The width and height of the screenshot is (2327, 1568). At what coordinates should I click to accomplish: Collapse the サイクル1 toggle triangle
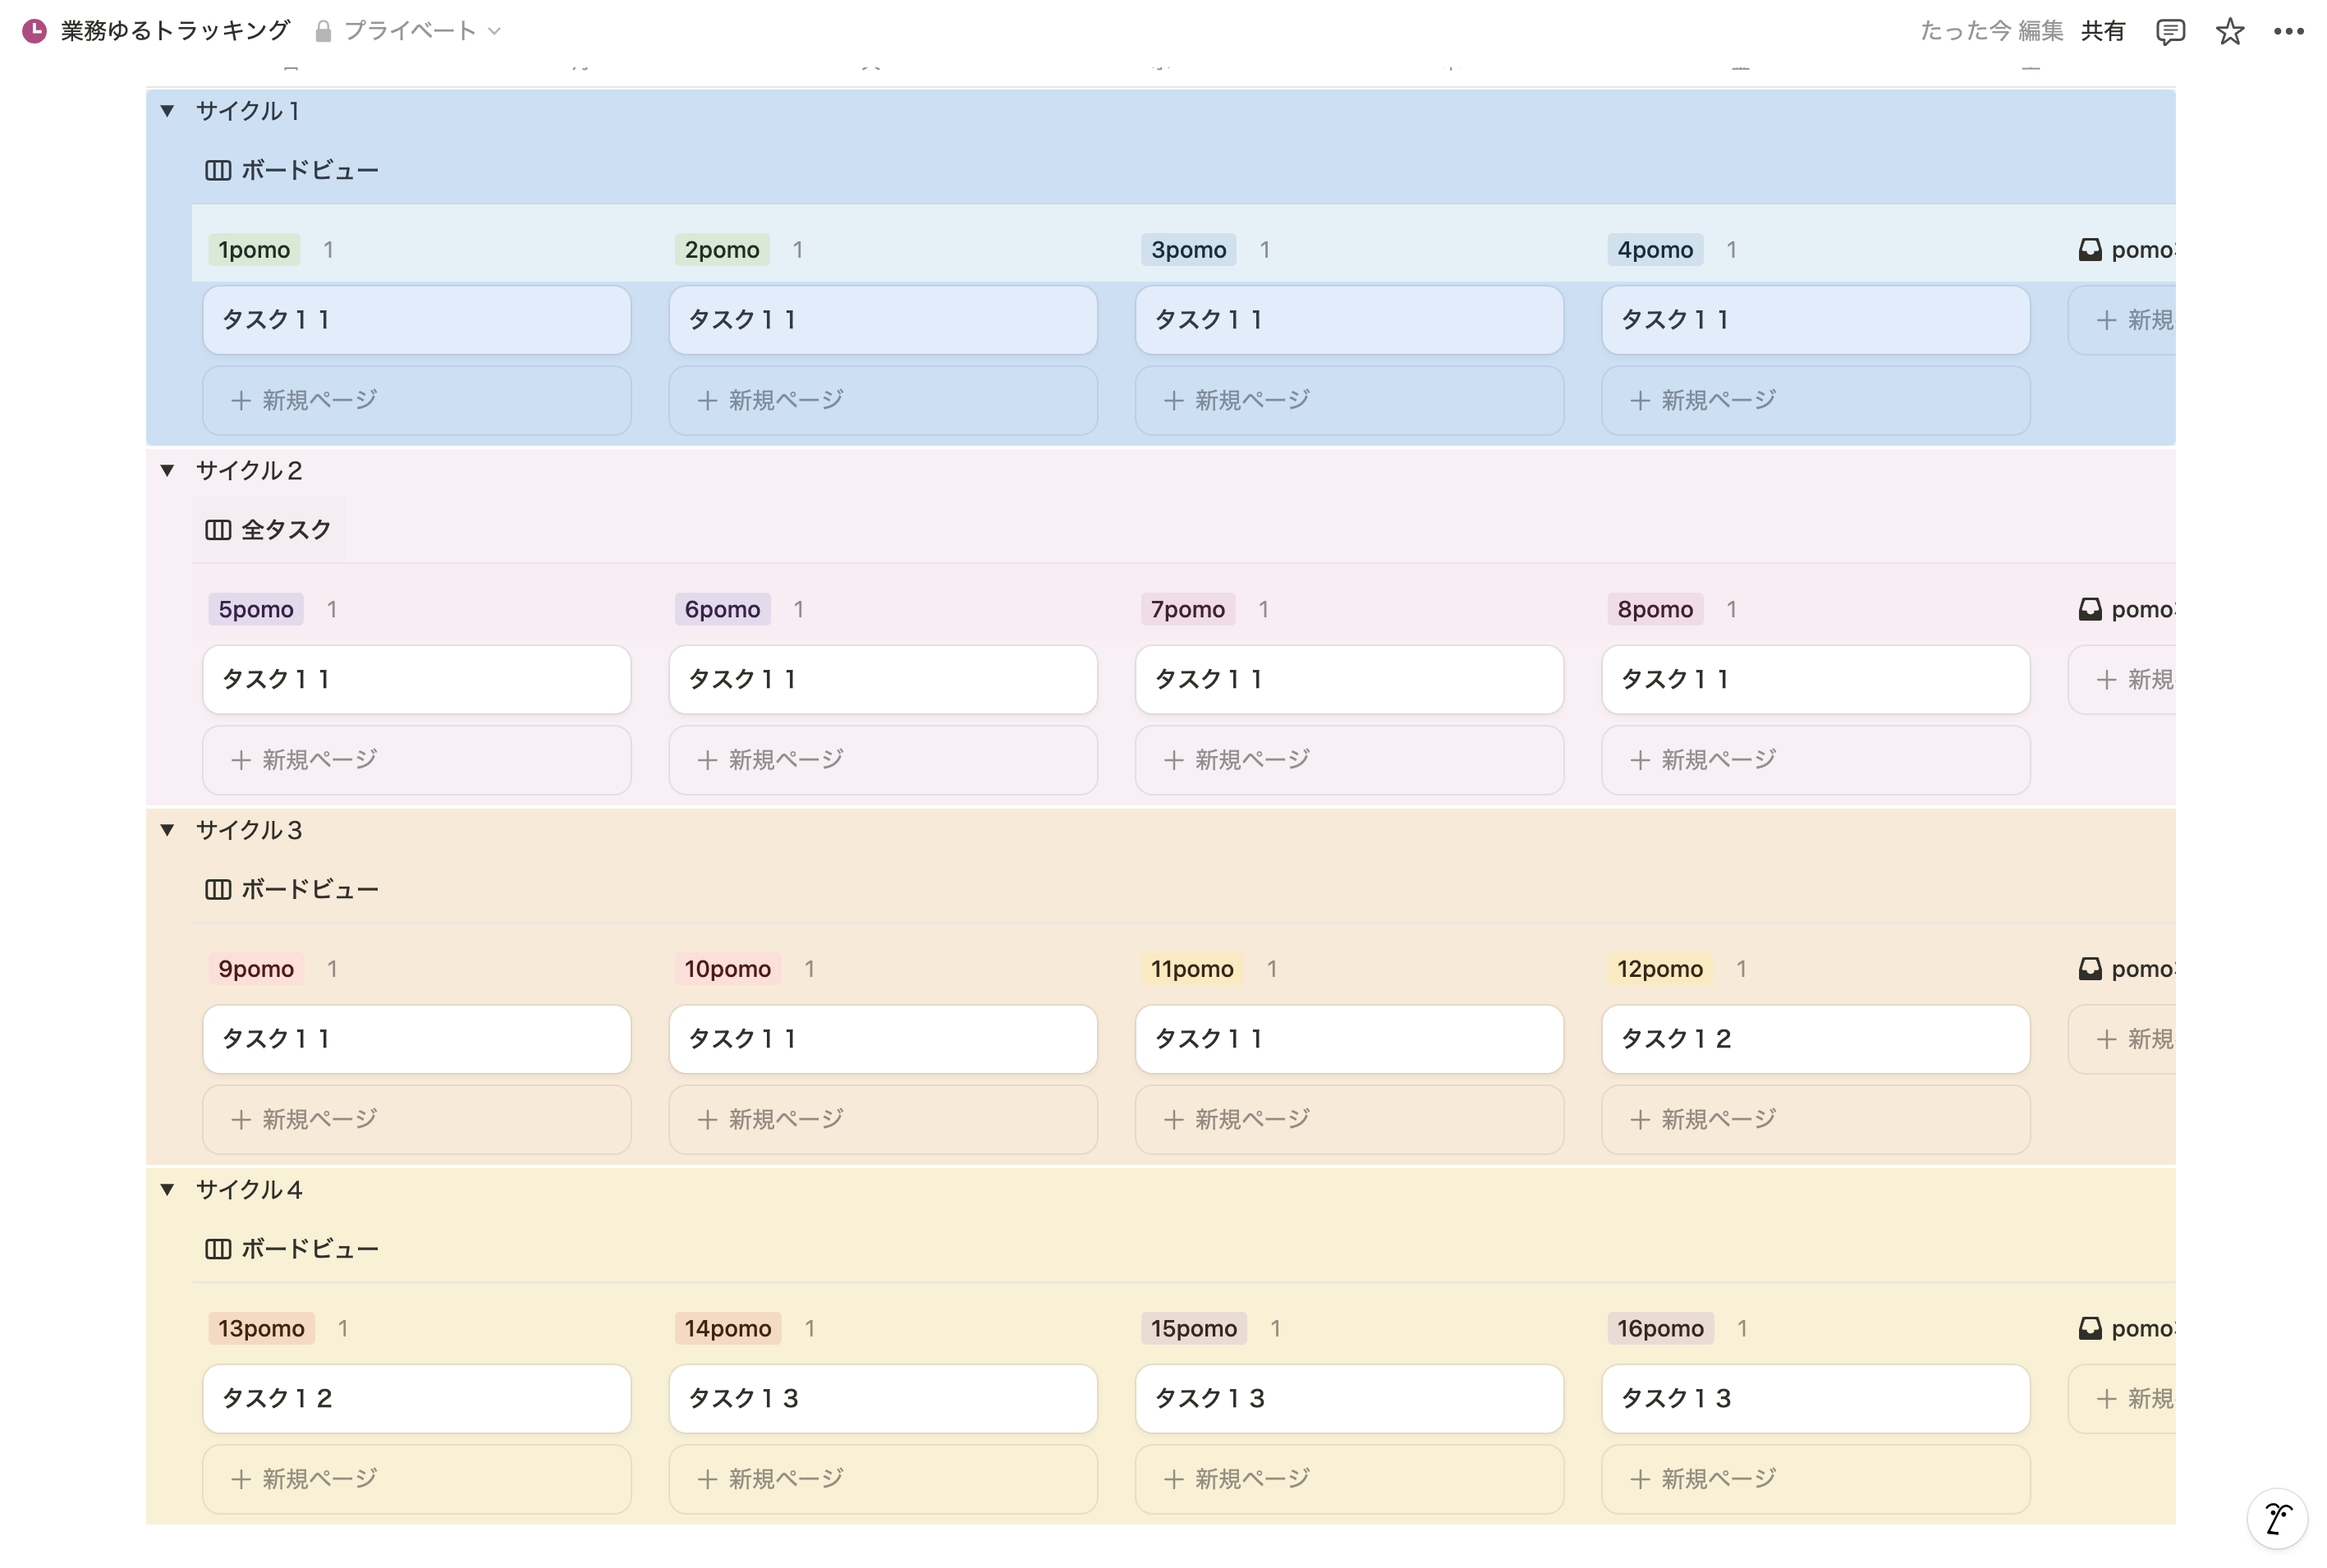coord(168,111)
